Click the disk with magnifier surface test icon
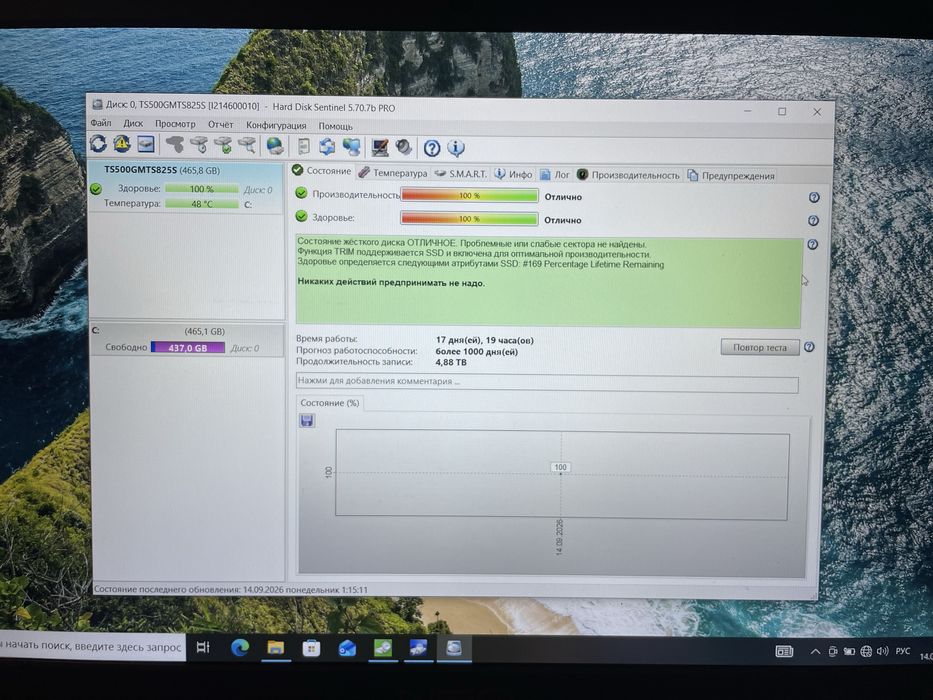This screenshot has height=700, width=933. tap(247, 145)
